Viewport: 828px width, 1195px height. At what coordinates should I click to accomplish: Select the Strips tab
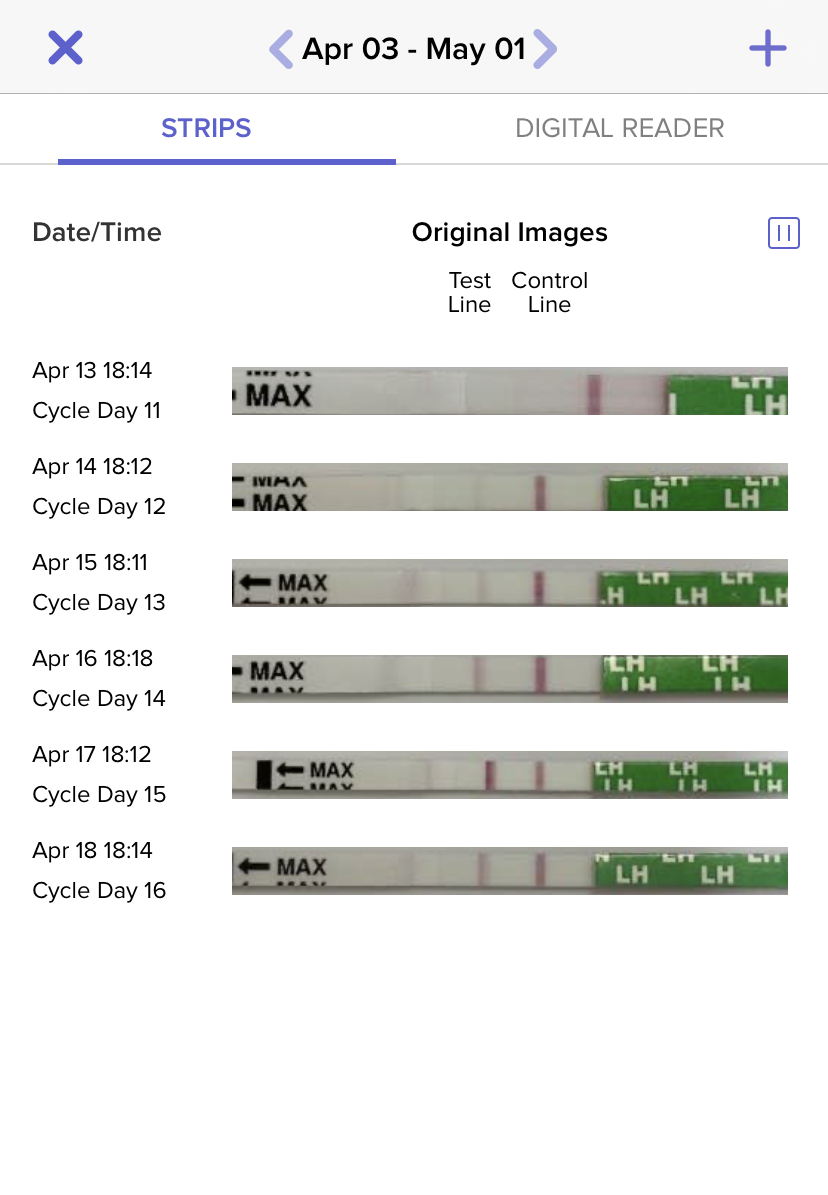click(206, 129)
